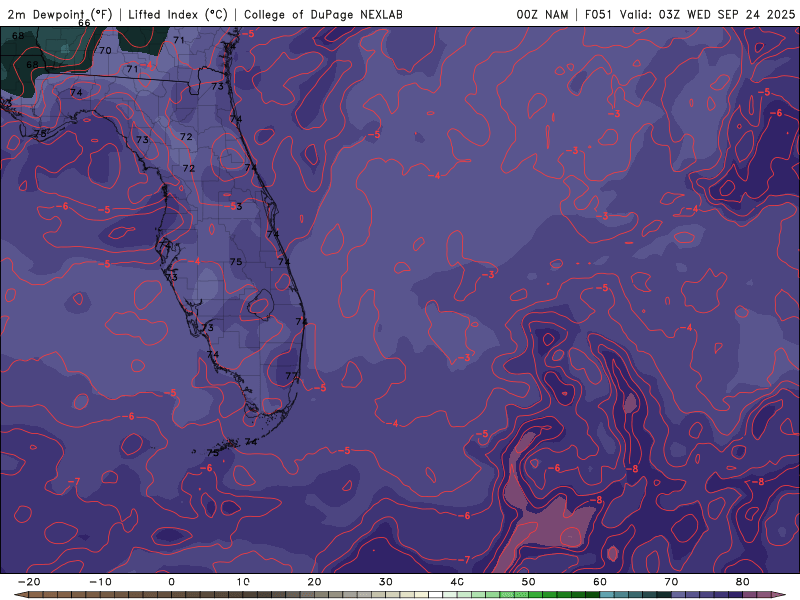
Task: Click the 80 tick label on the colorbar
Action: [743, 582]
